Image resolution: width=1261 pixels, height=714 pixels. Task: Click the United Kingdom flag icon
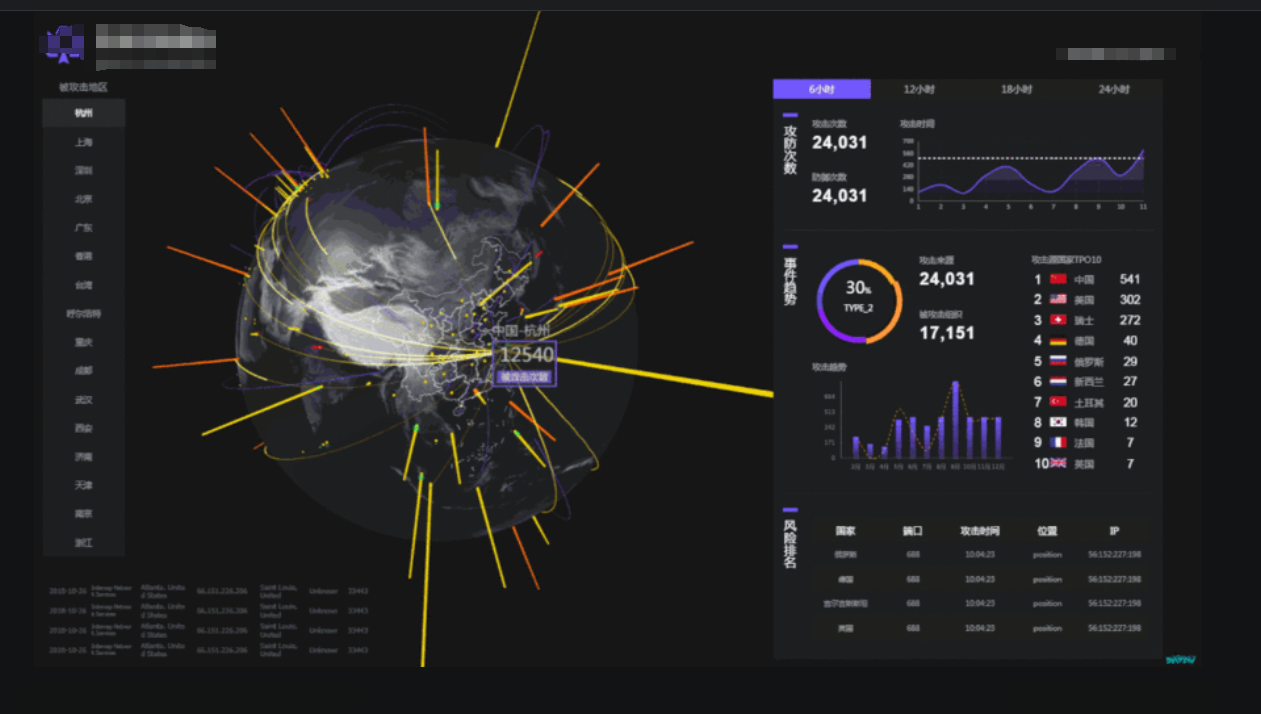point(1058,464)
